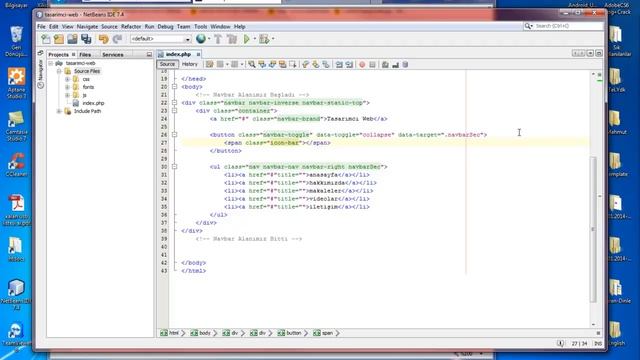Image resolution: width=640 pixels, height=360 pixels.
Task: Click the Stop Macro Recording icon
Action: pos(372,64)
